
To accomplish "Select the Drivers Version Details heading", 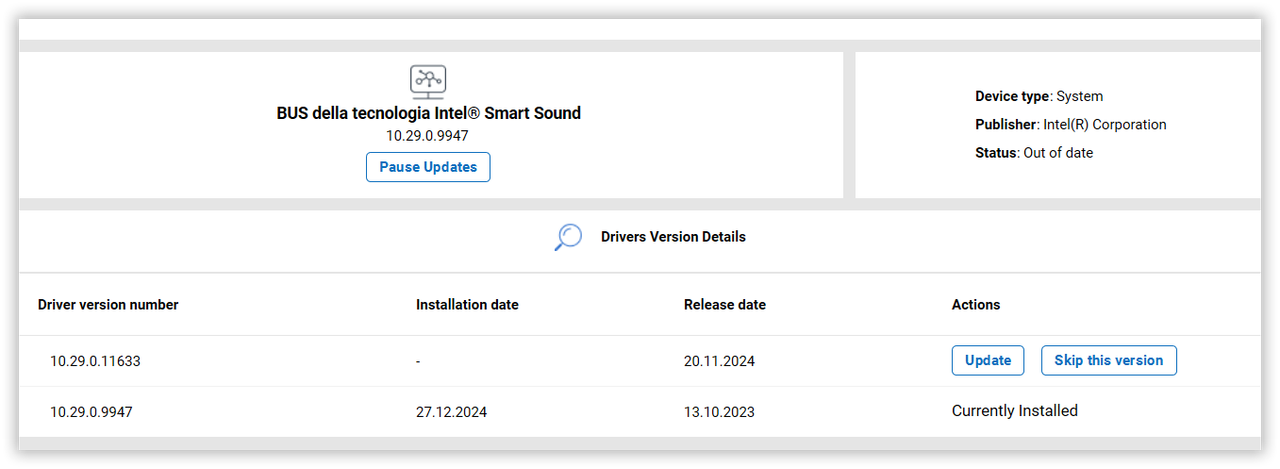I will click(673, 237).
